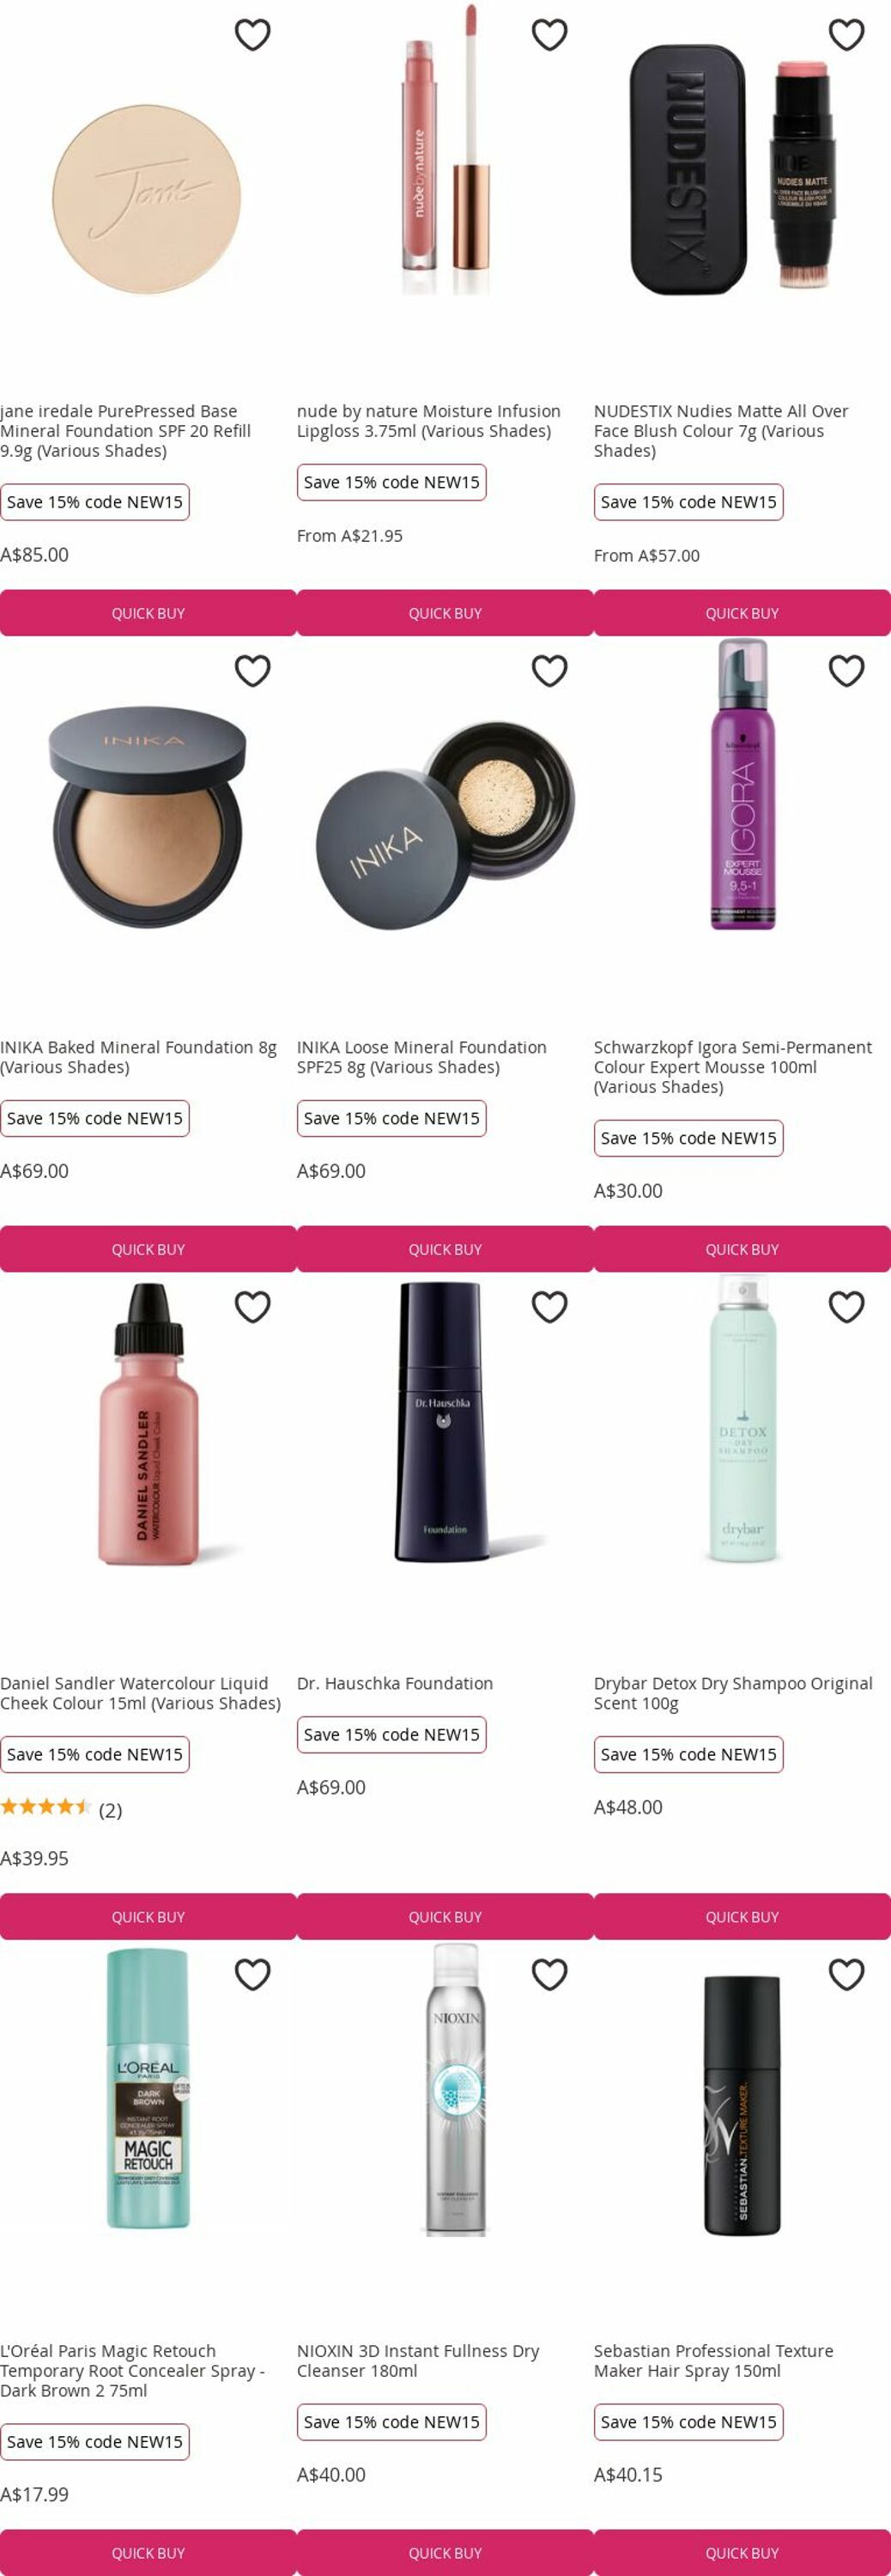Open the nude by nature lipgloss image
Image resolution: width=891 pixels, height=2576 pixels.
(445, 150)
